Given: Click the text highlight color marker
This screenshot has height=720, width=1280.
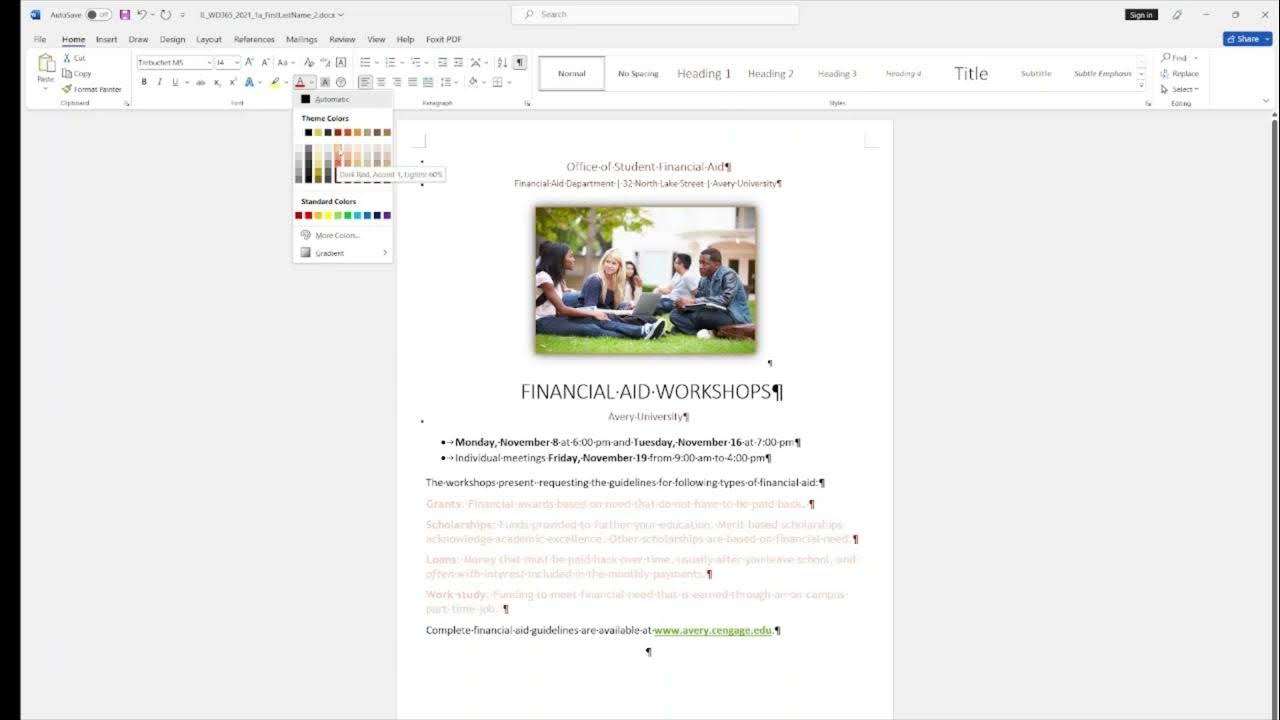Looking at the screenshot, I should 275,82.
